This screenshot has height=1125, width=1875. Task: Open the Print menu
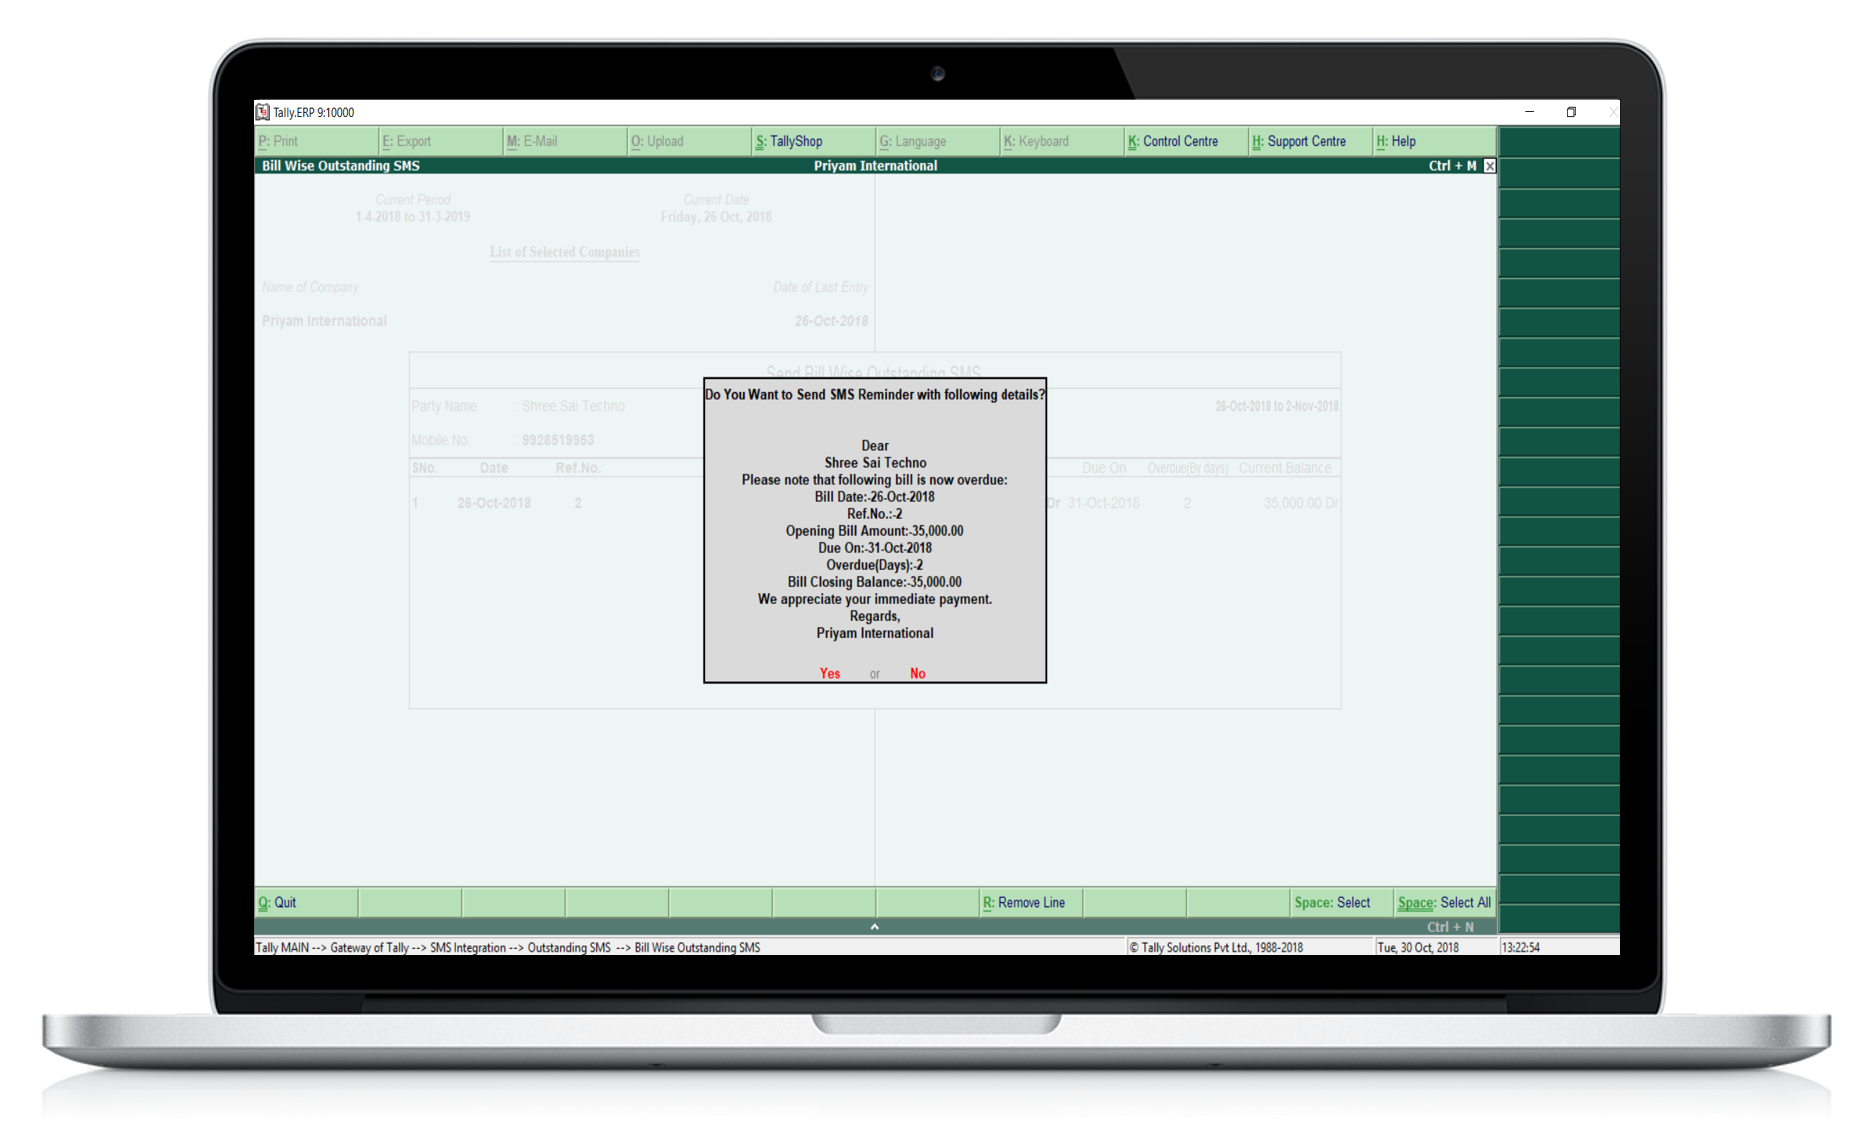pyautogui.click(x=317, y=141)
